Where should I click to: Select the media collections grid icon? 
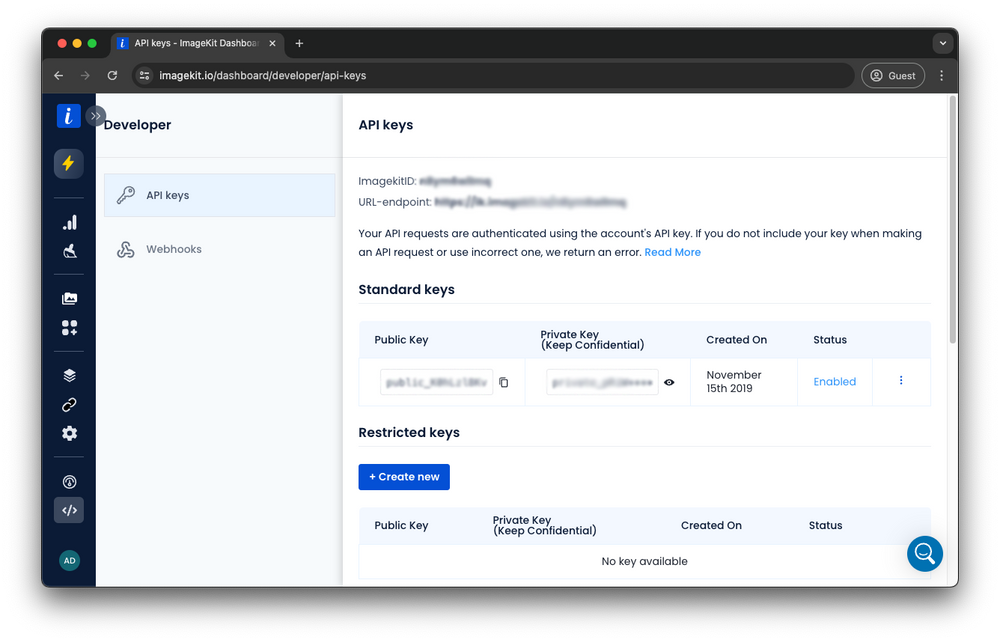tap(69, 327)
